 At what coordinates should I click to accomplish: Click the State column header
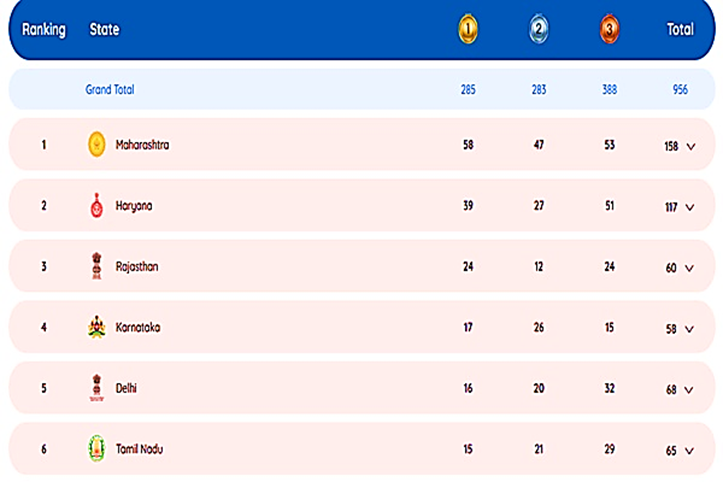(x=104, y=30)
